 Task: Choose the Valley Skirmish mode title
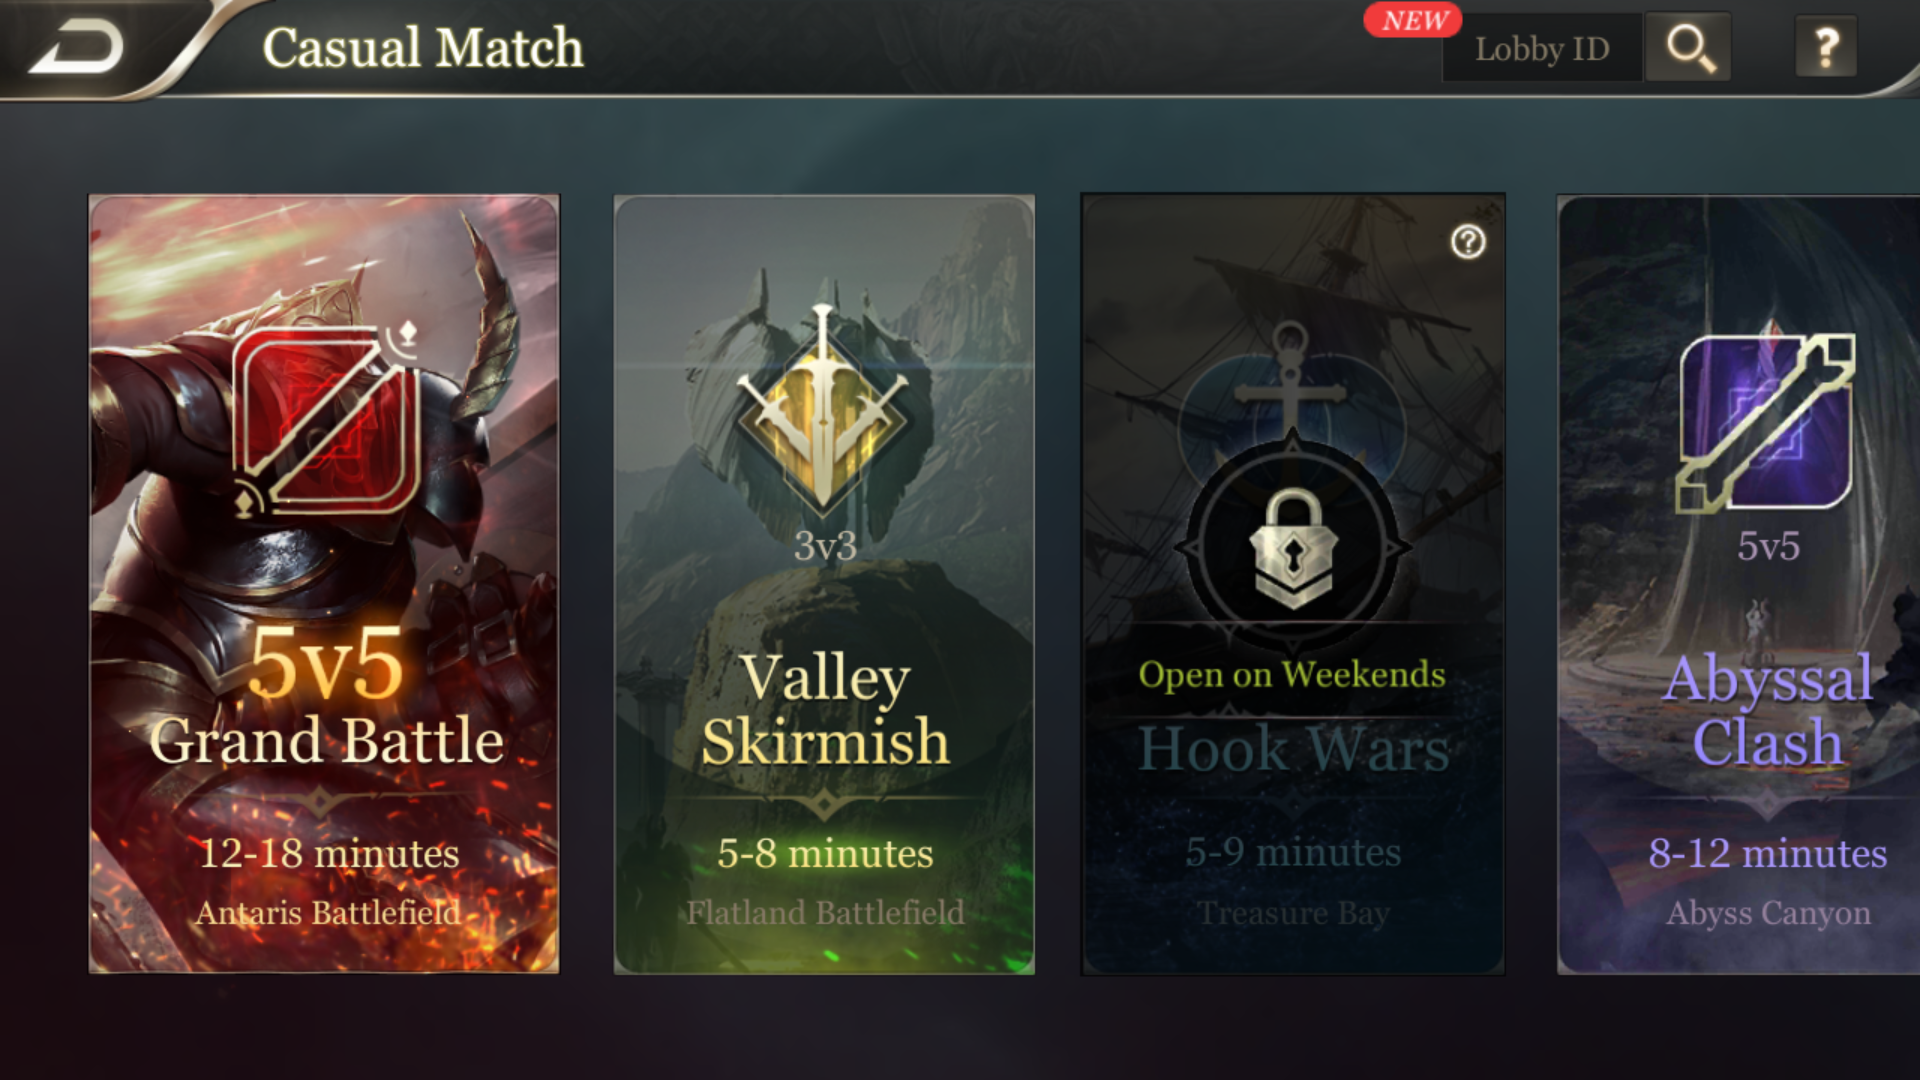[x=825, y=709]
